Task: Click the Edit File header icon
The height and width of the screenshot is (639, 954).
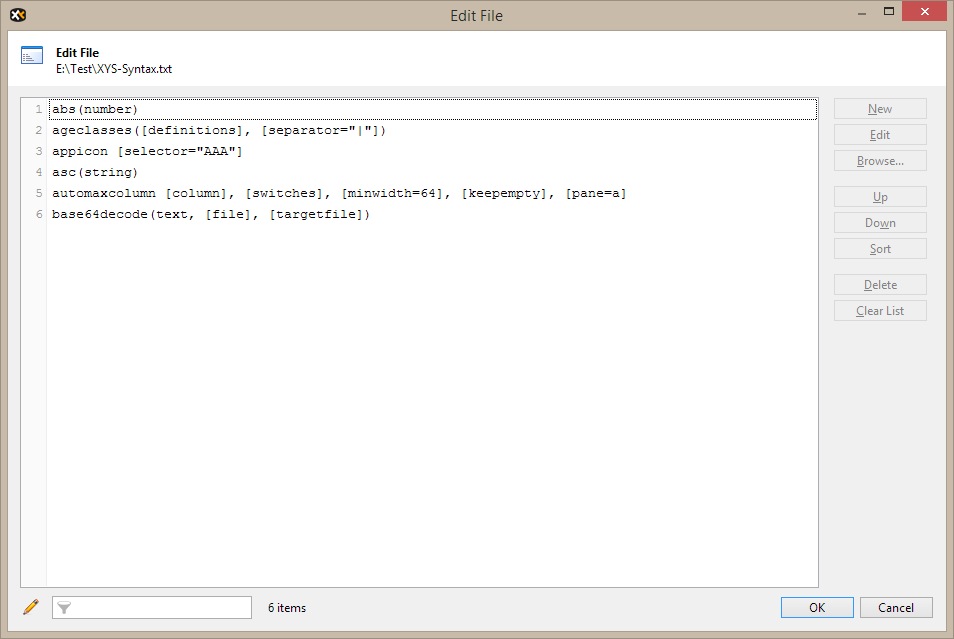Action: click(x=32, y=56)
